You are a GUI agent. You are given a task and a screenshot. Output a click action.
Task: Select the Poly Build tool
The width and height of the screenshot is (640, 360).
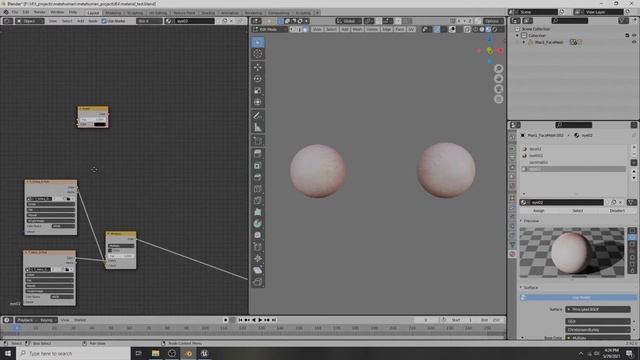point(258,212)
